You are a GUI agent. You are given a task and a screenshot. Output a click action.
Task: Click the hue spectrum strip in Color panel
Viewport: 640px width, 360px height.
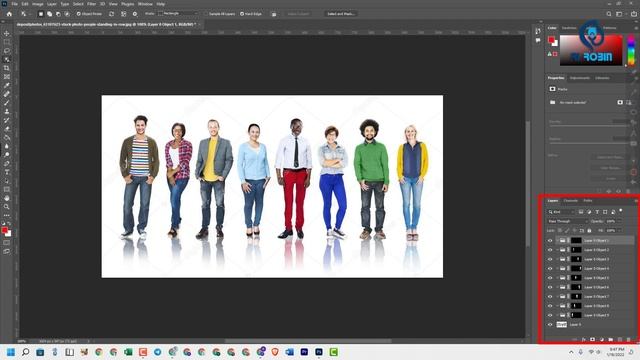tap(631, 50)
